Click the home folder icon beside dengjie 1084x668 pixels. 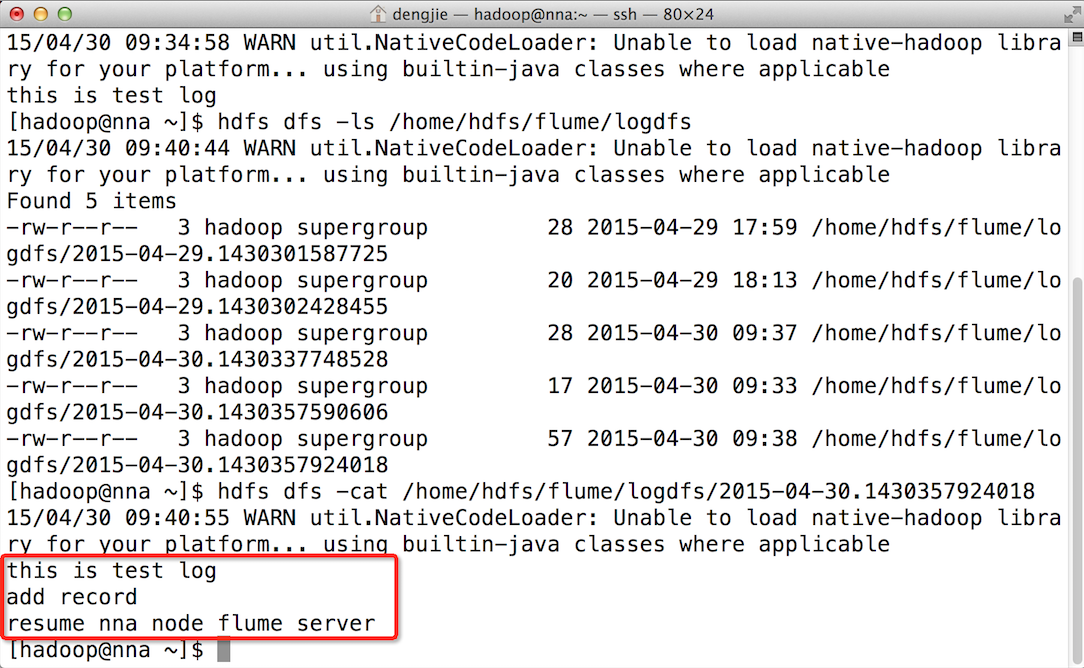[x=377, y=14]
